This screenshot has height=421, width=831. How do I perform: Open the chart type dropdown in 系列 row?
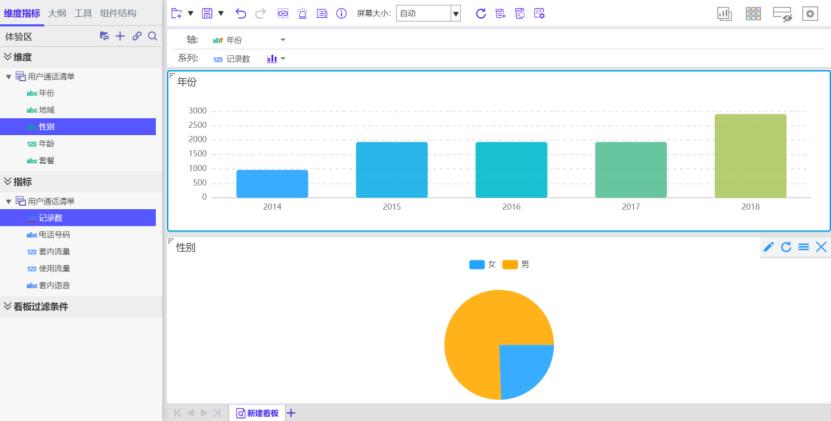click(276, 59)
